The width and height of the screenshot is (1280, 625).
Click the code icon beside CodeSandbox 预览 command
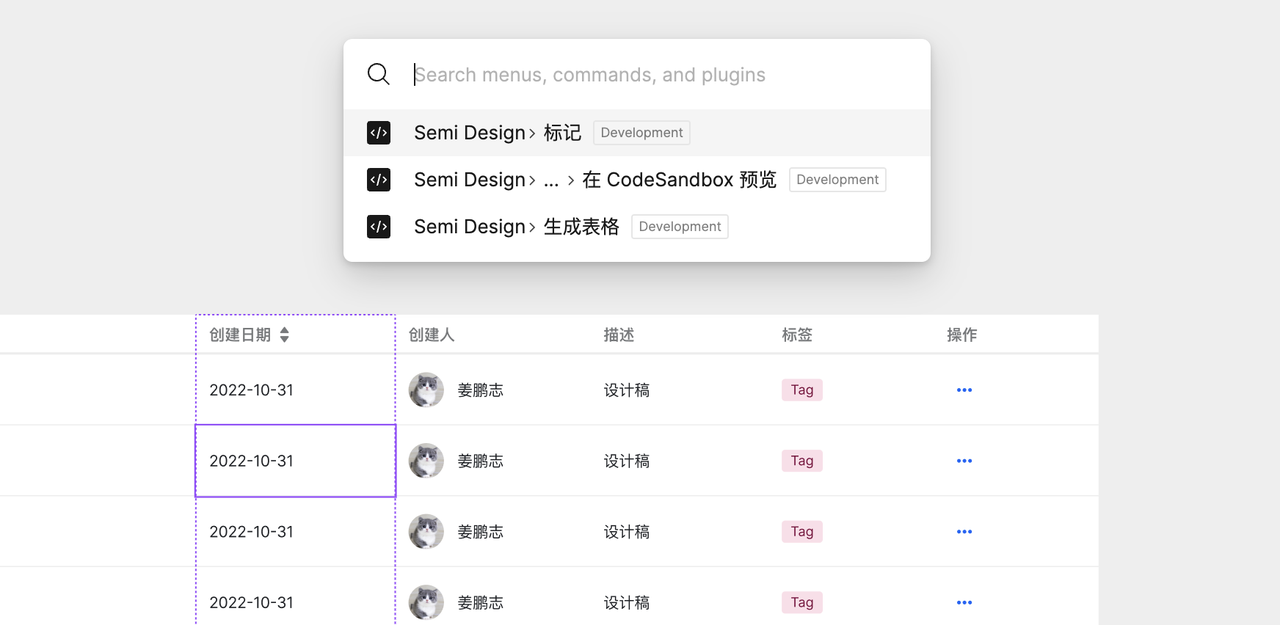click(x=378, y=179)
